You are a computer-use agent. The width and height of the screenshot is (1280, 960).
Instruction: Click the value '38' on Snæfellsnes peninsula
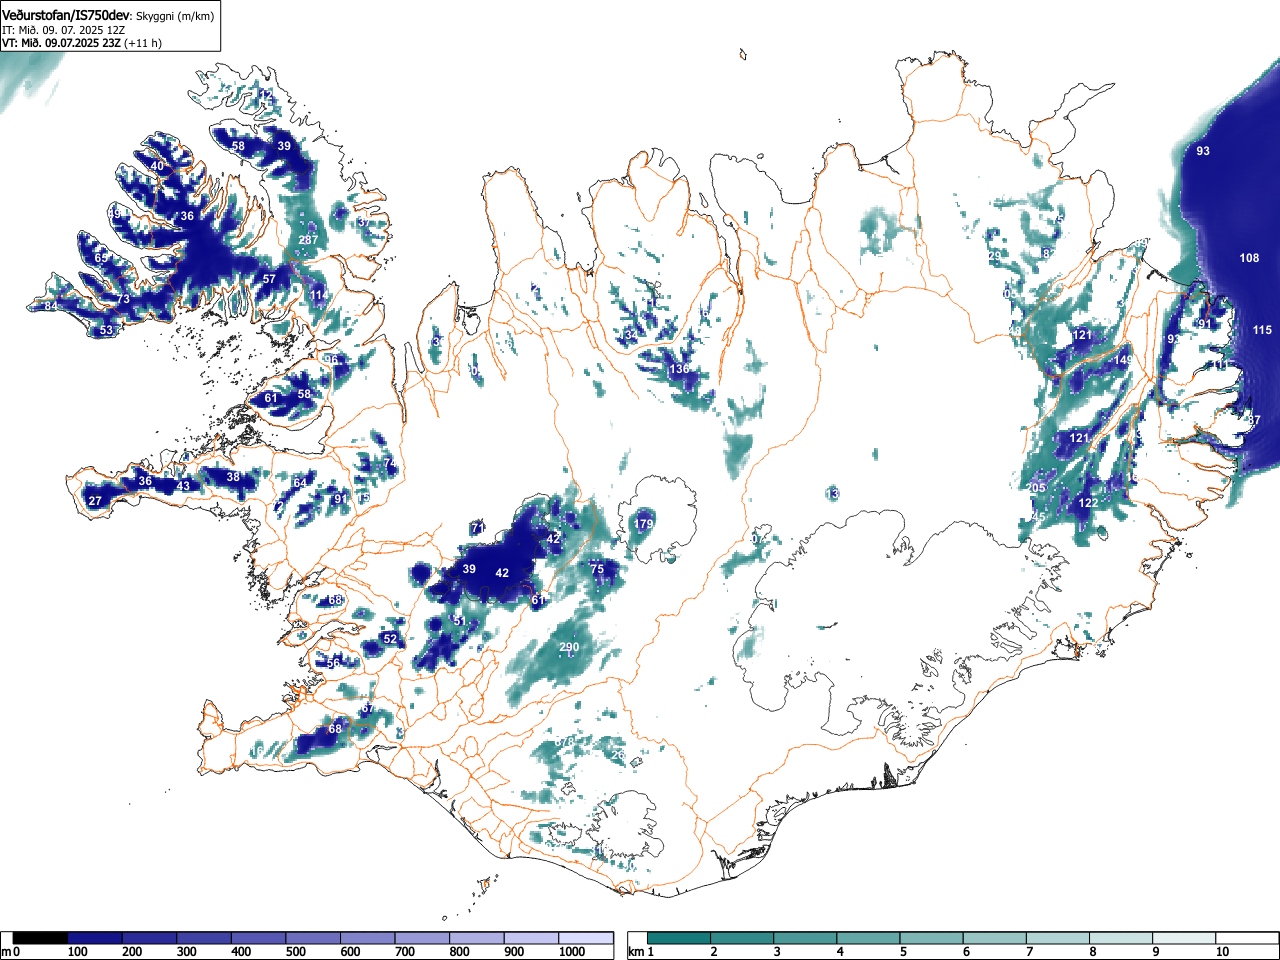coord(233,477)
